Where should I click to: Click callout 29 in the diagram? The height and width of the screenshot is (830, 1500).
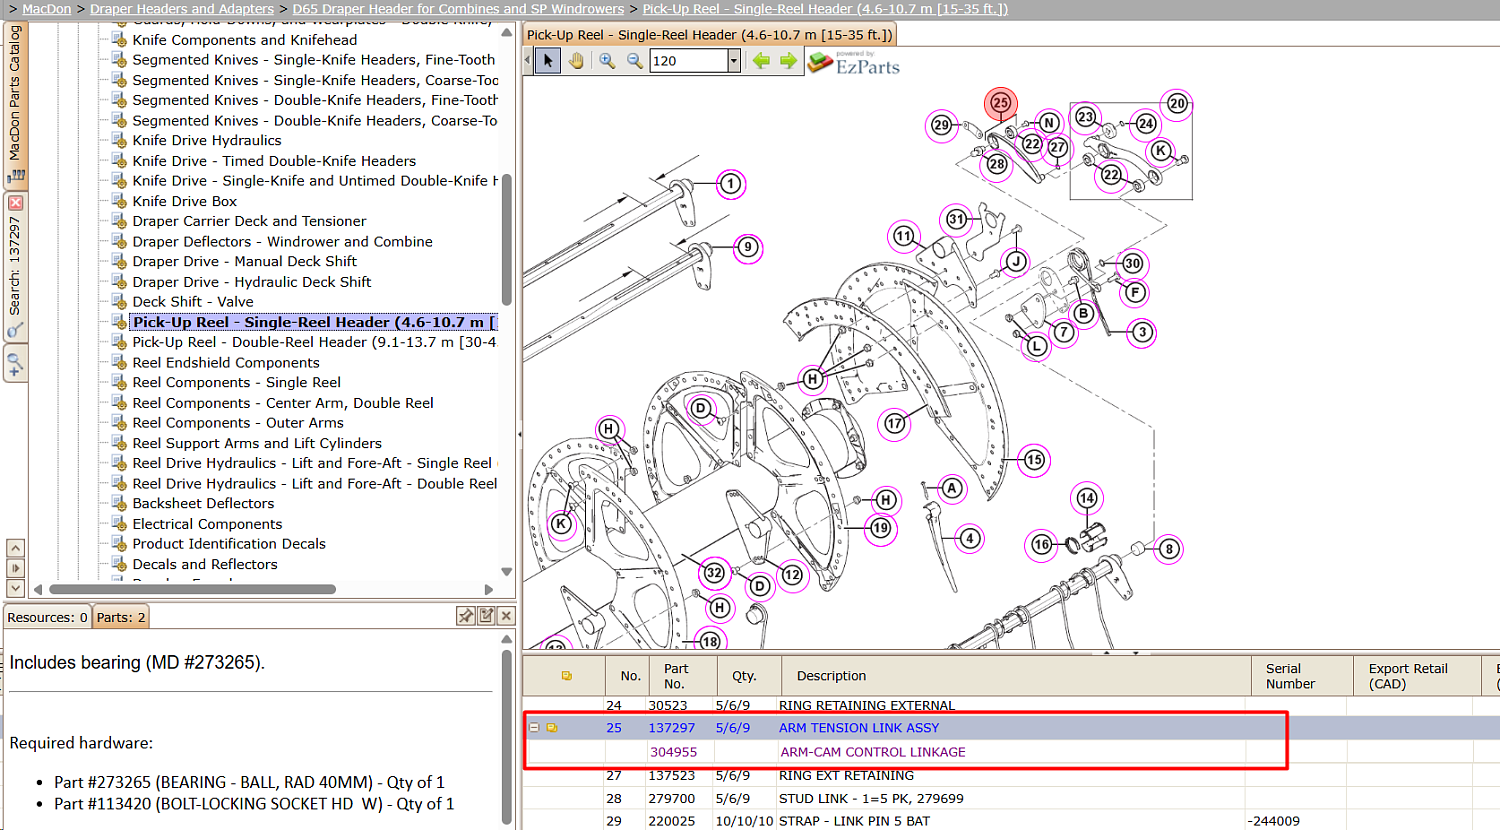941,125
